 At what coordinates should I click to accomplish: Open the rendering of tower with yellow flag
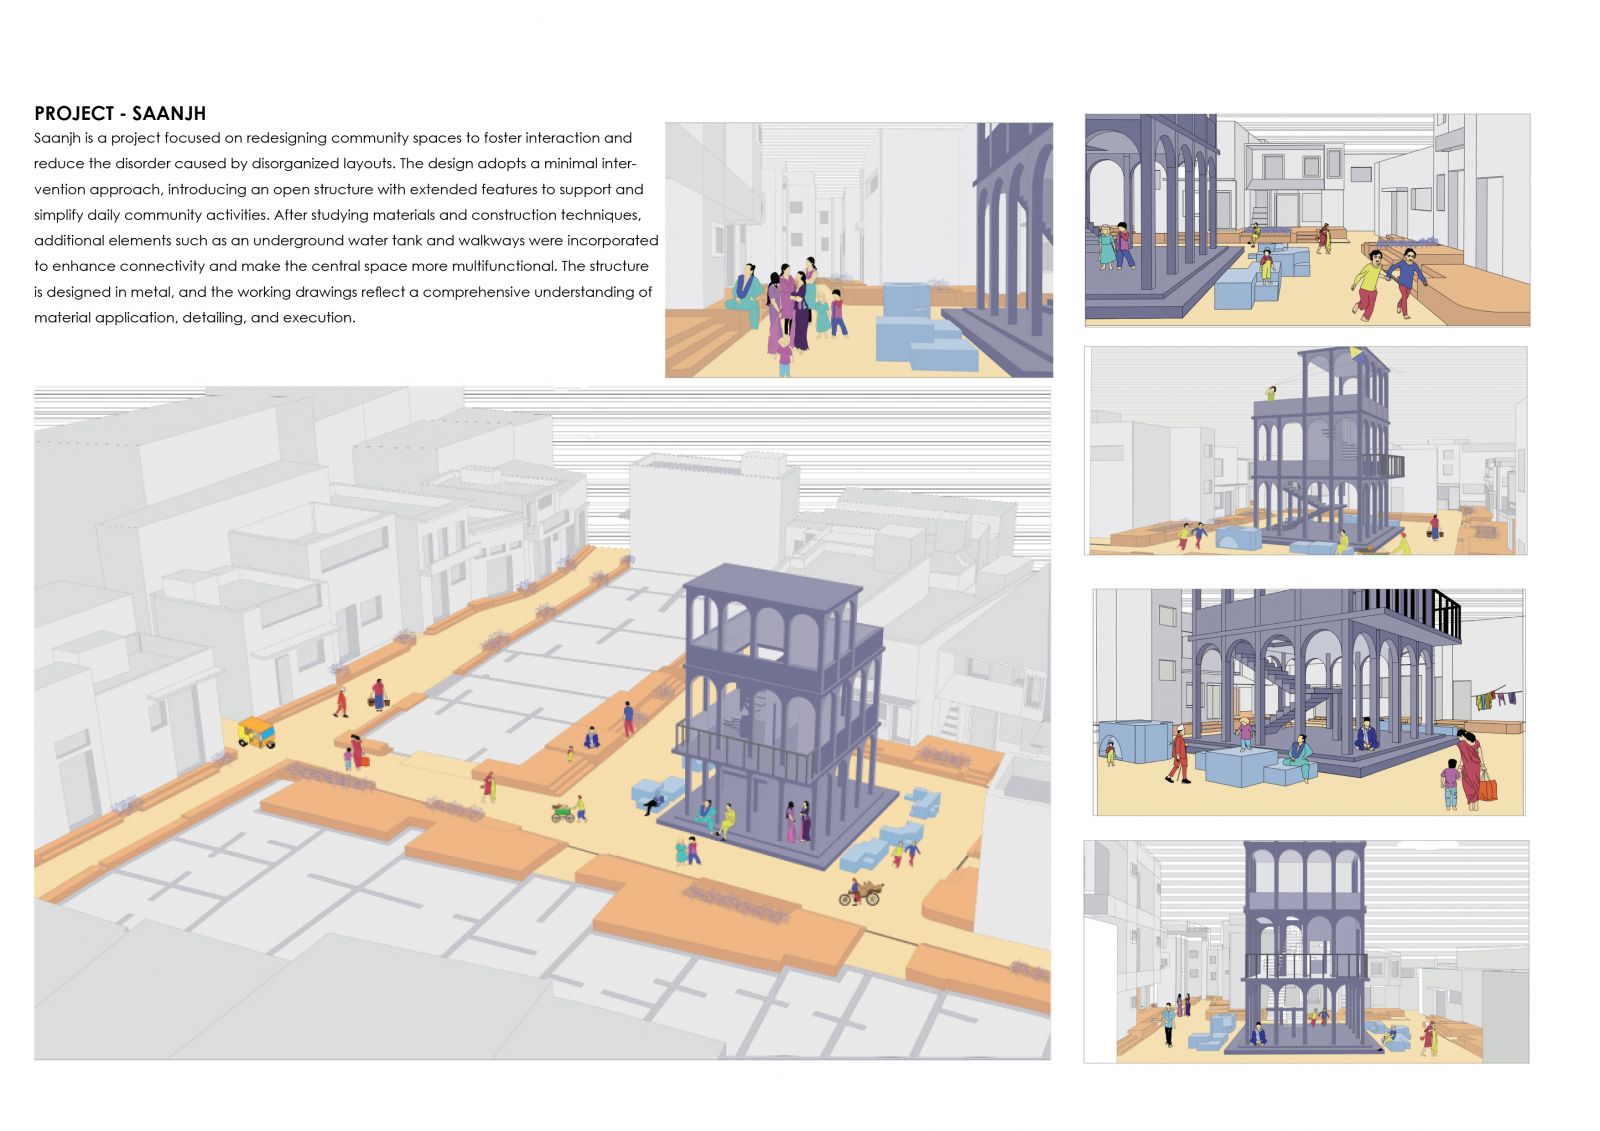pos(1306,451)
